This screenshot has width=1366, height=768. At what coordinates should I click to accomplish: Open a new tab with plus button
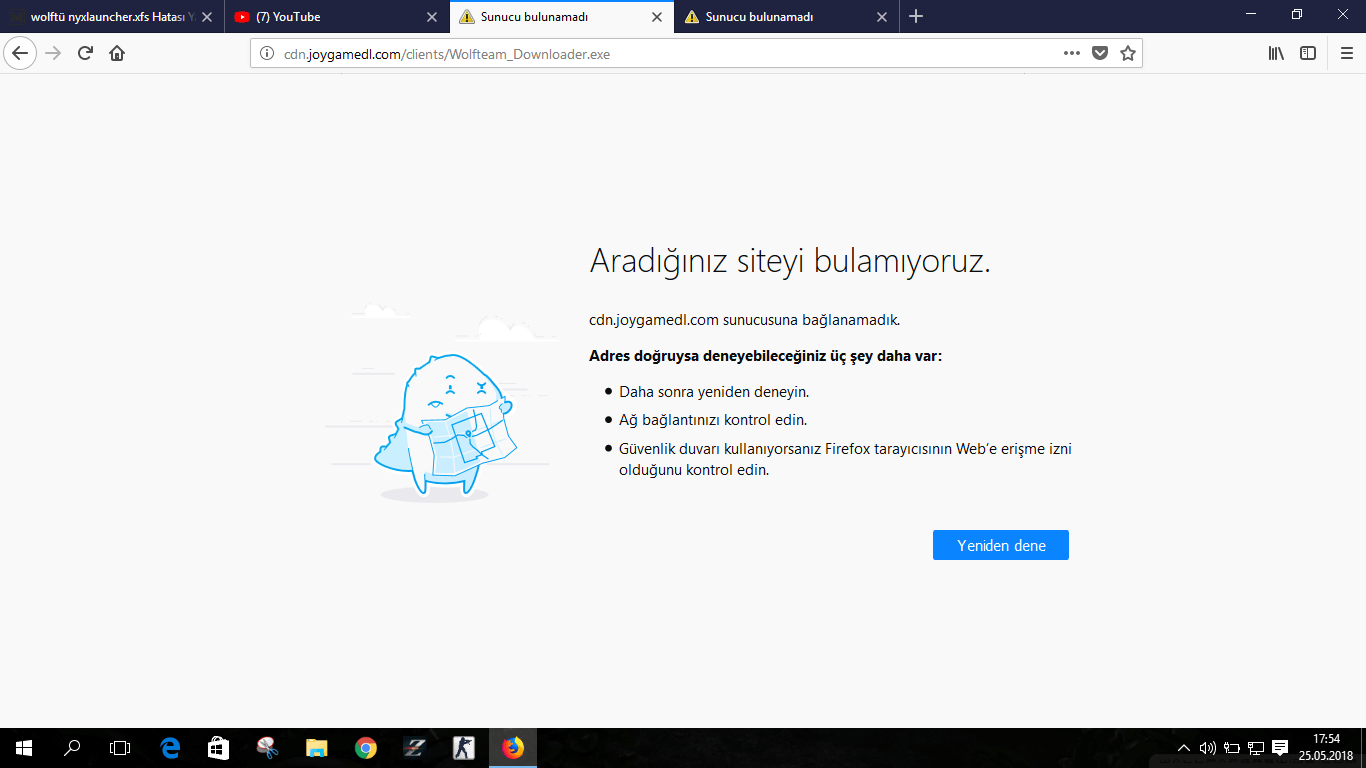coord(916,16)
